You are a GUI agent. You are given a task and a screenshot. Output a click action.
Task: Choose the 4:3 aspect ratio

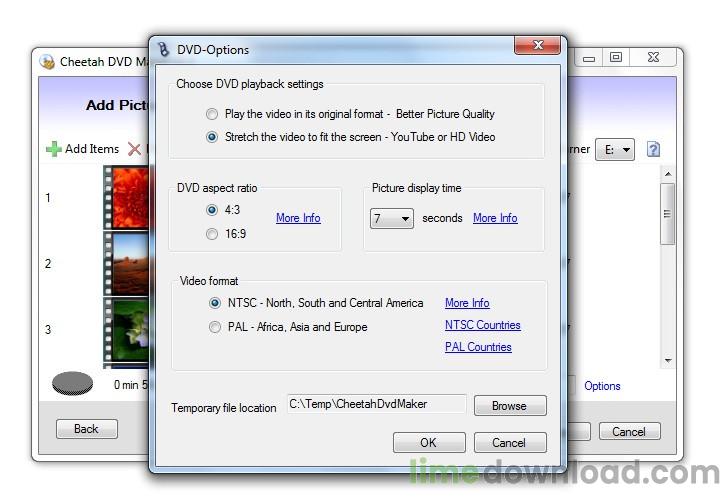click(212, 210)
